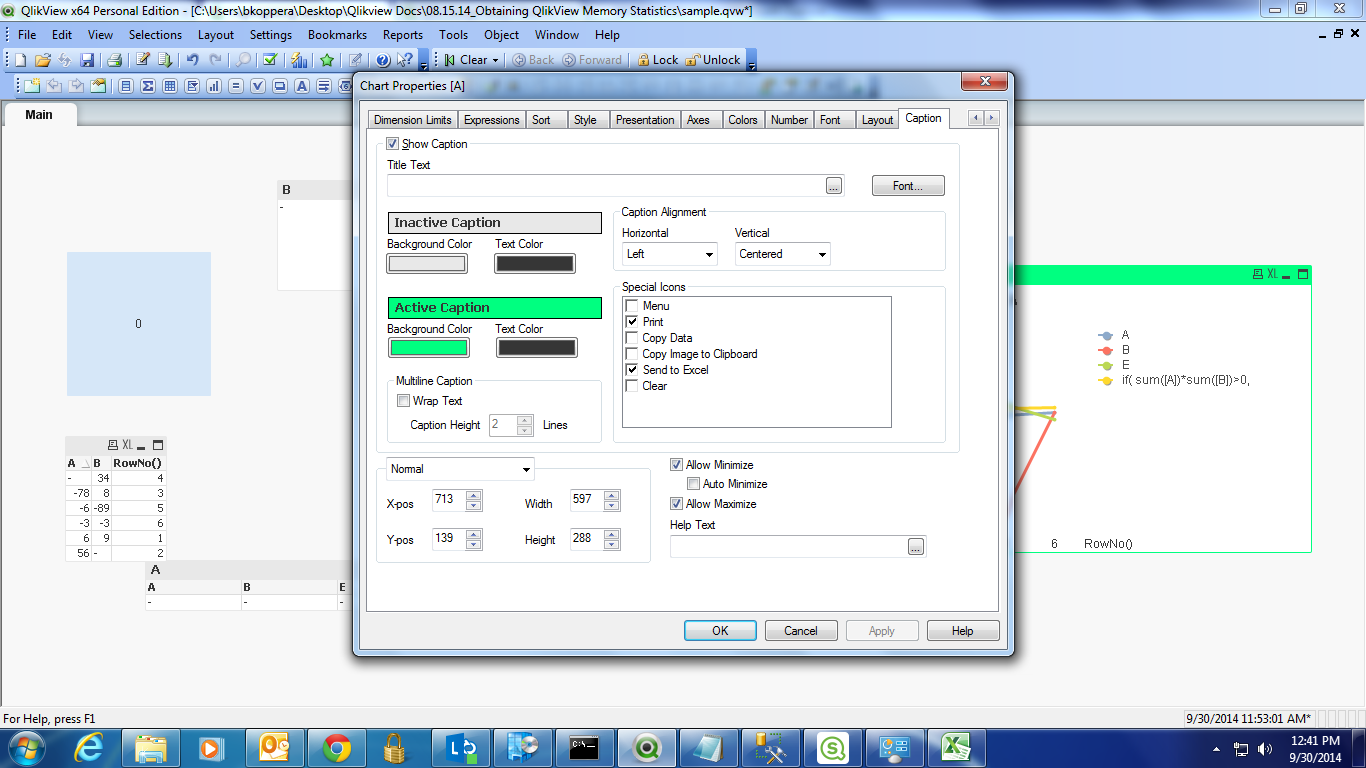The image size is (1366, 768).
Task: Open Sheet Properties in the design toolbar
Action: (98, 86)
